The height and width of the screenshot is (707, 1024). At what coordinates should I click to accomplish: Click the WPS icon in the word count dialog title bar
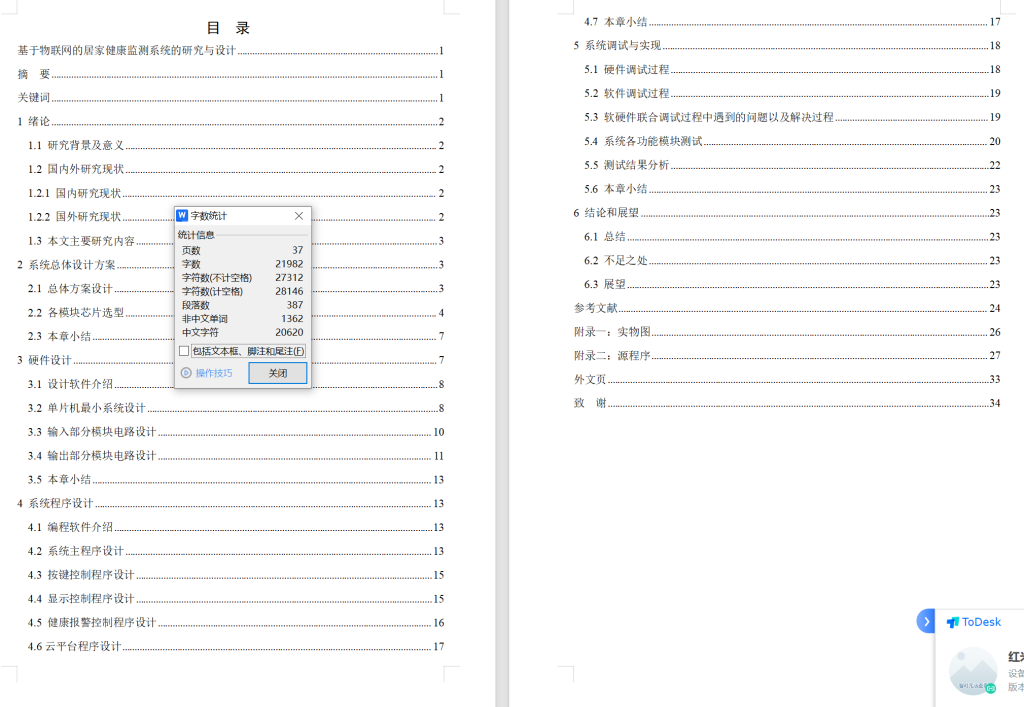pyautogui.click(x=181, y=215)
